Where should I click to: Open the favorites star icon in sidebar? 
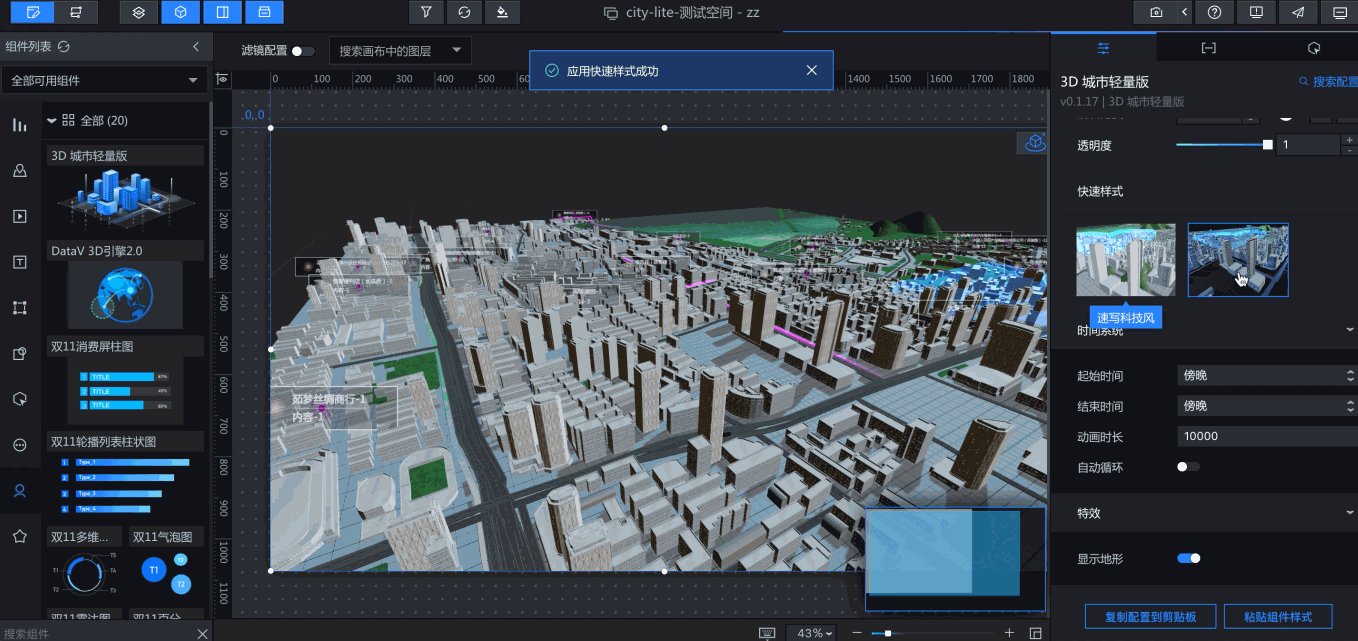point(19,536)
